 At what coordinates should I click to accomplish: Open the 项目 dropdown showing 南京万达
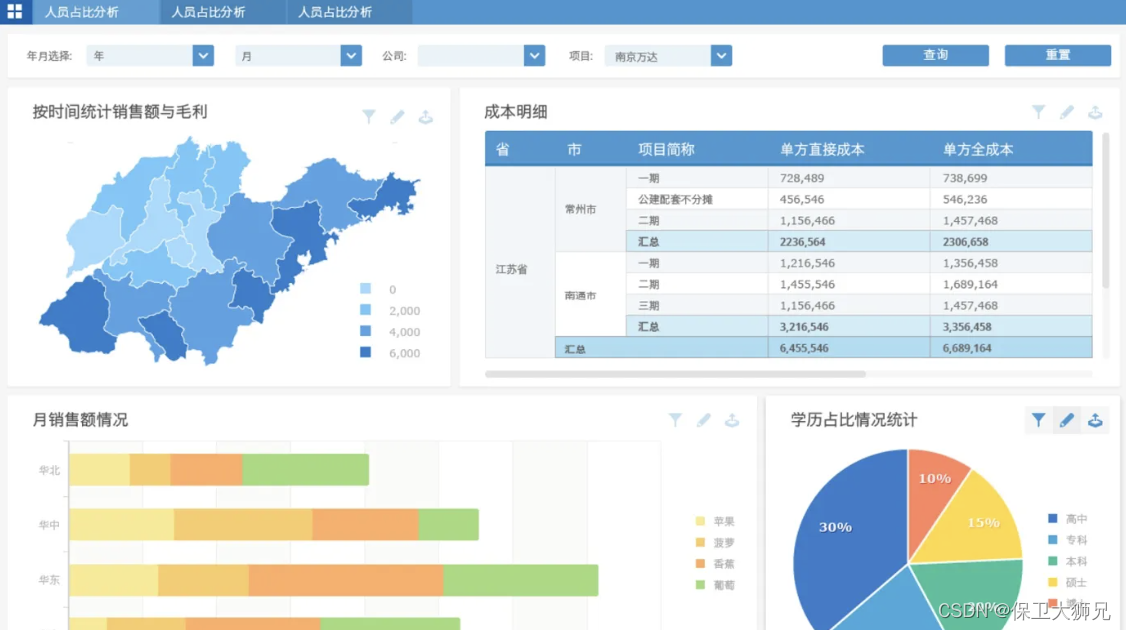click(668, 55)
